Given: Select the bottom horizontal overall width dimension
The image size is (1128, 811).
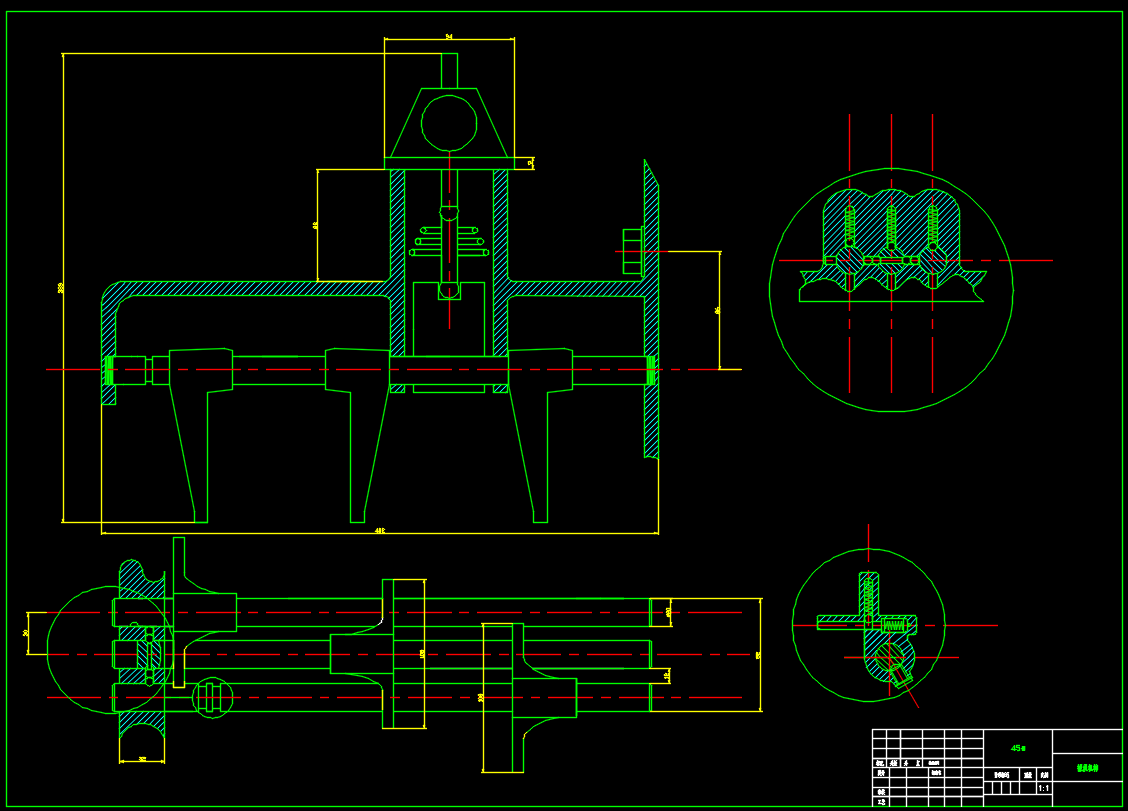Looking at the screenshot, I should 380,533.
